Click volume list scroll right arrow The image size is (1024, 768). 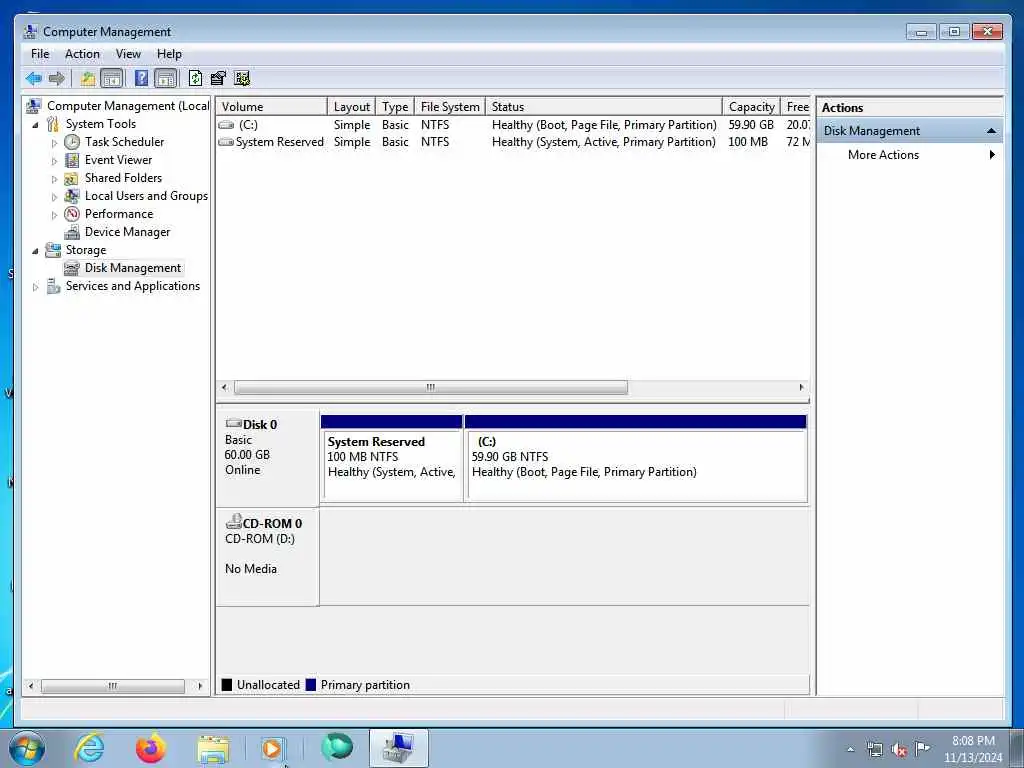(801, 387)
